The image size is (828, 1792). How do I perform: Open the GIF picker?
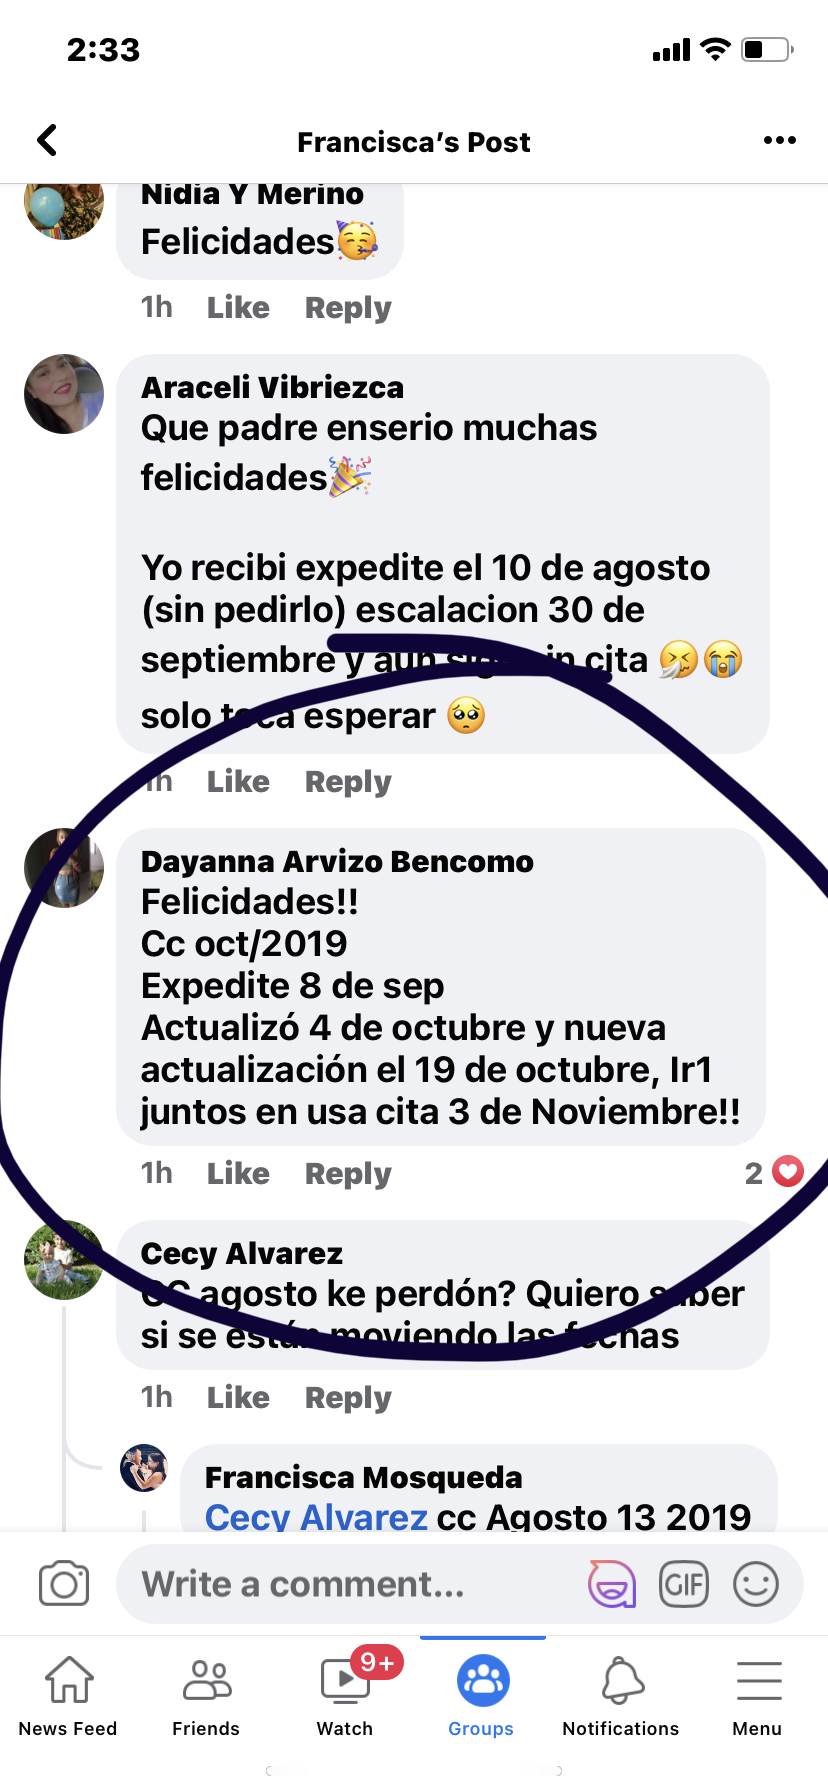click(684, 1584)
